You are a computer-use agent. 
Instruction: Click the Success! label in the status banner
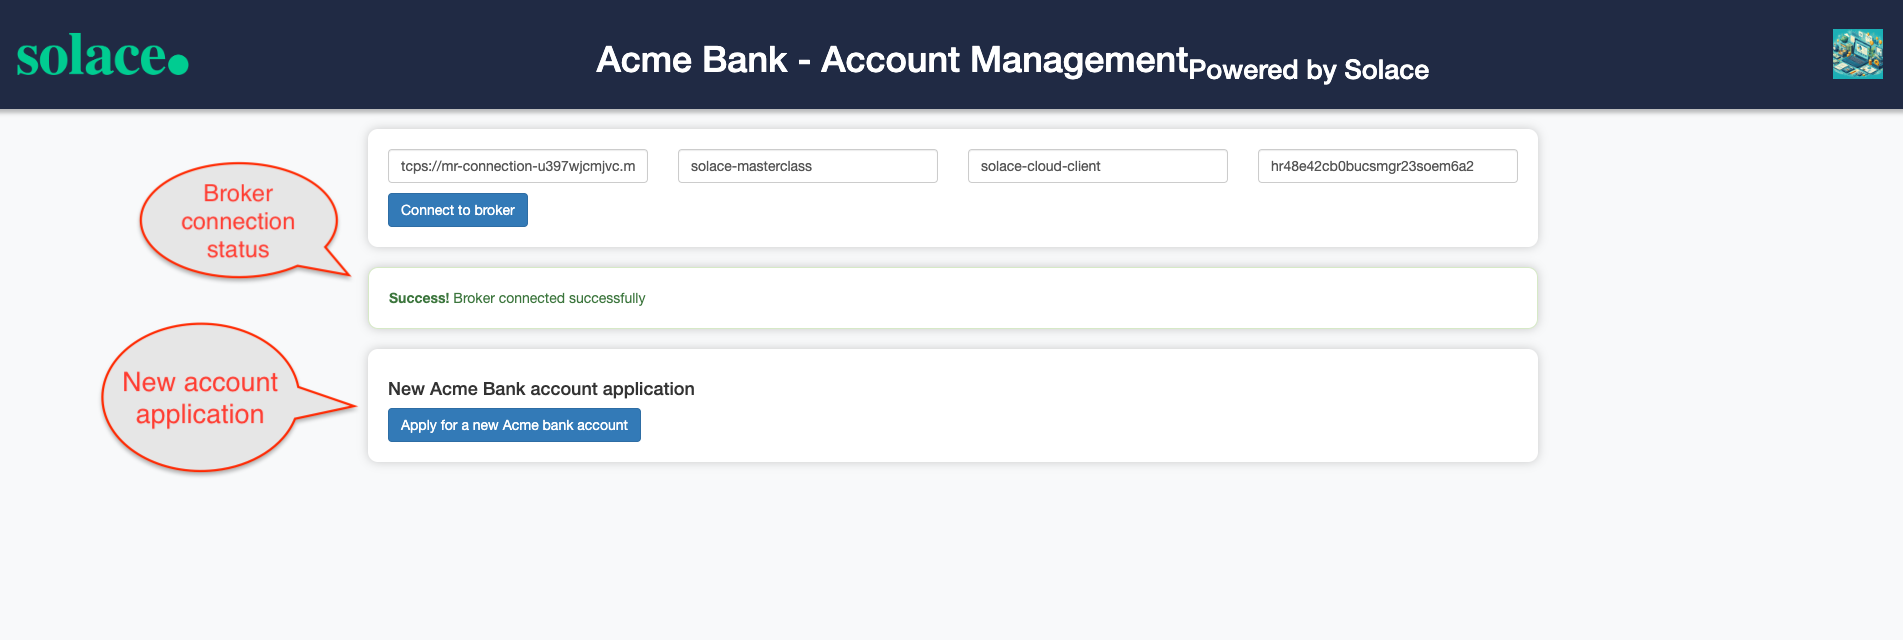coord(417,298)
